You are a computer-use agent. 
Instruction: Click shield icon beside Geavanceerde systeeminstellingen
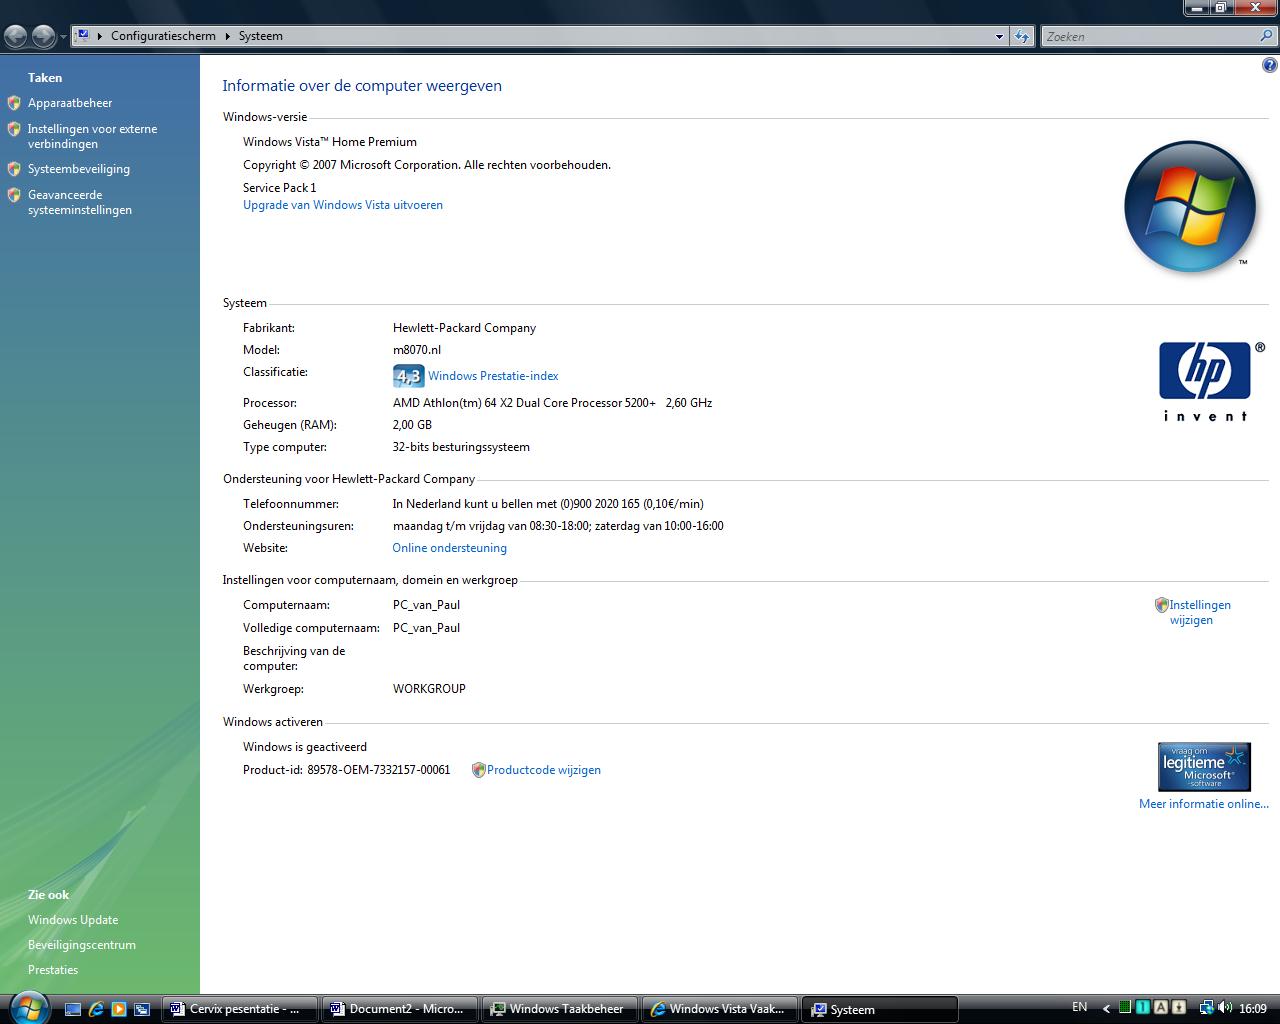[14, 195]
